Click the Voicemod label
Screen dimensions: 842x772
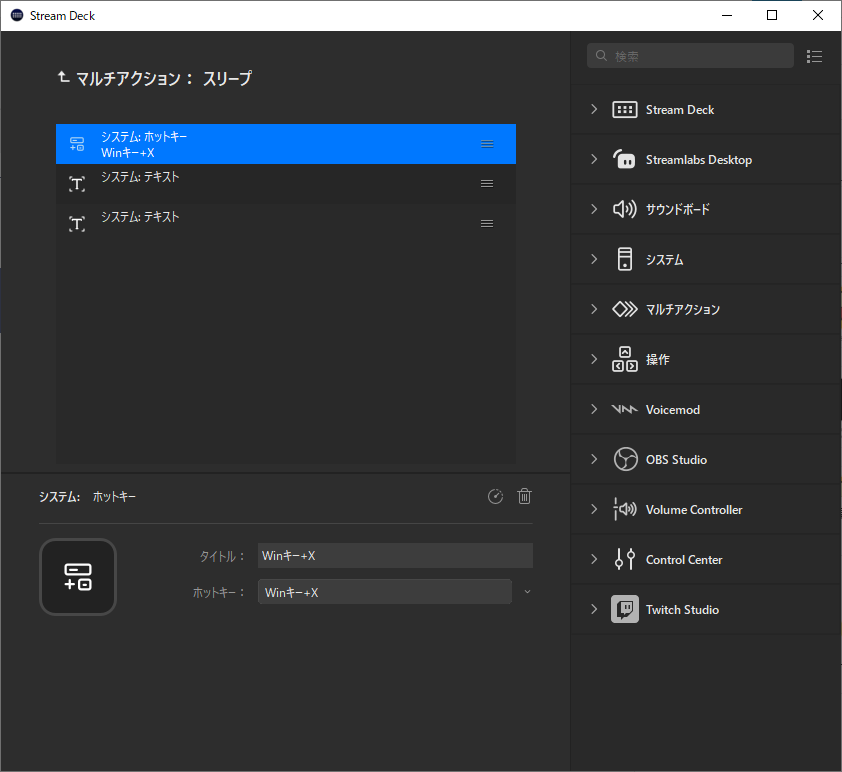point(673,410)
